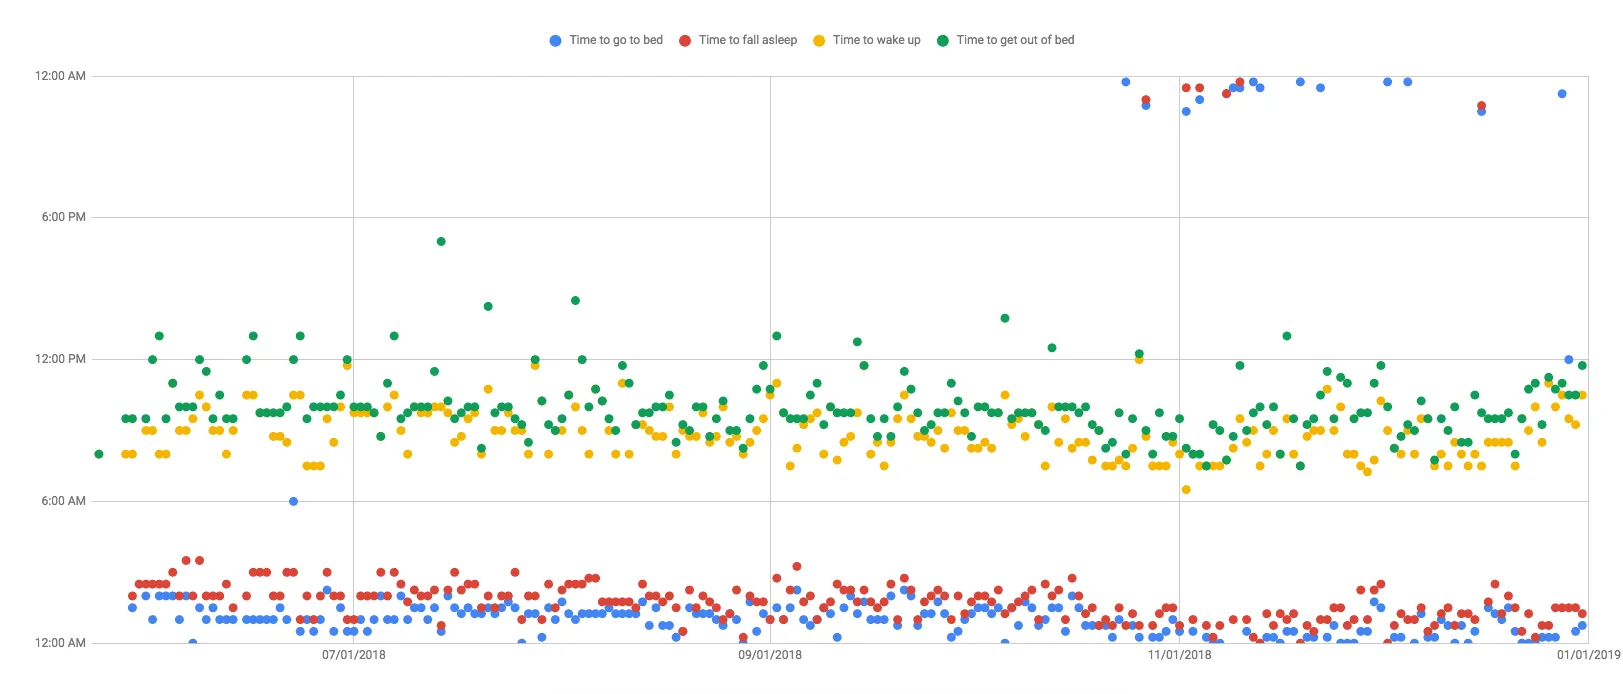Image resolution: width=1623 pixels, height=694 pixels.
Task: Click the leftmost green data point on the chart
Action: (x=98, y=454)
